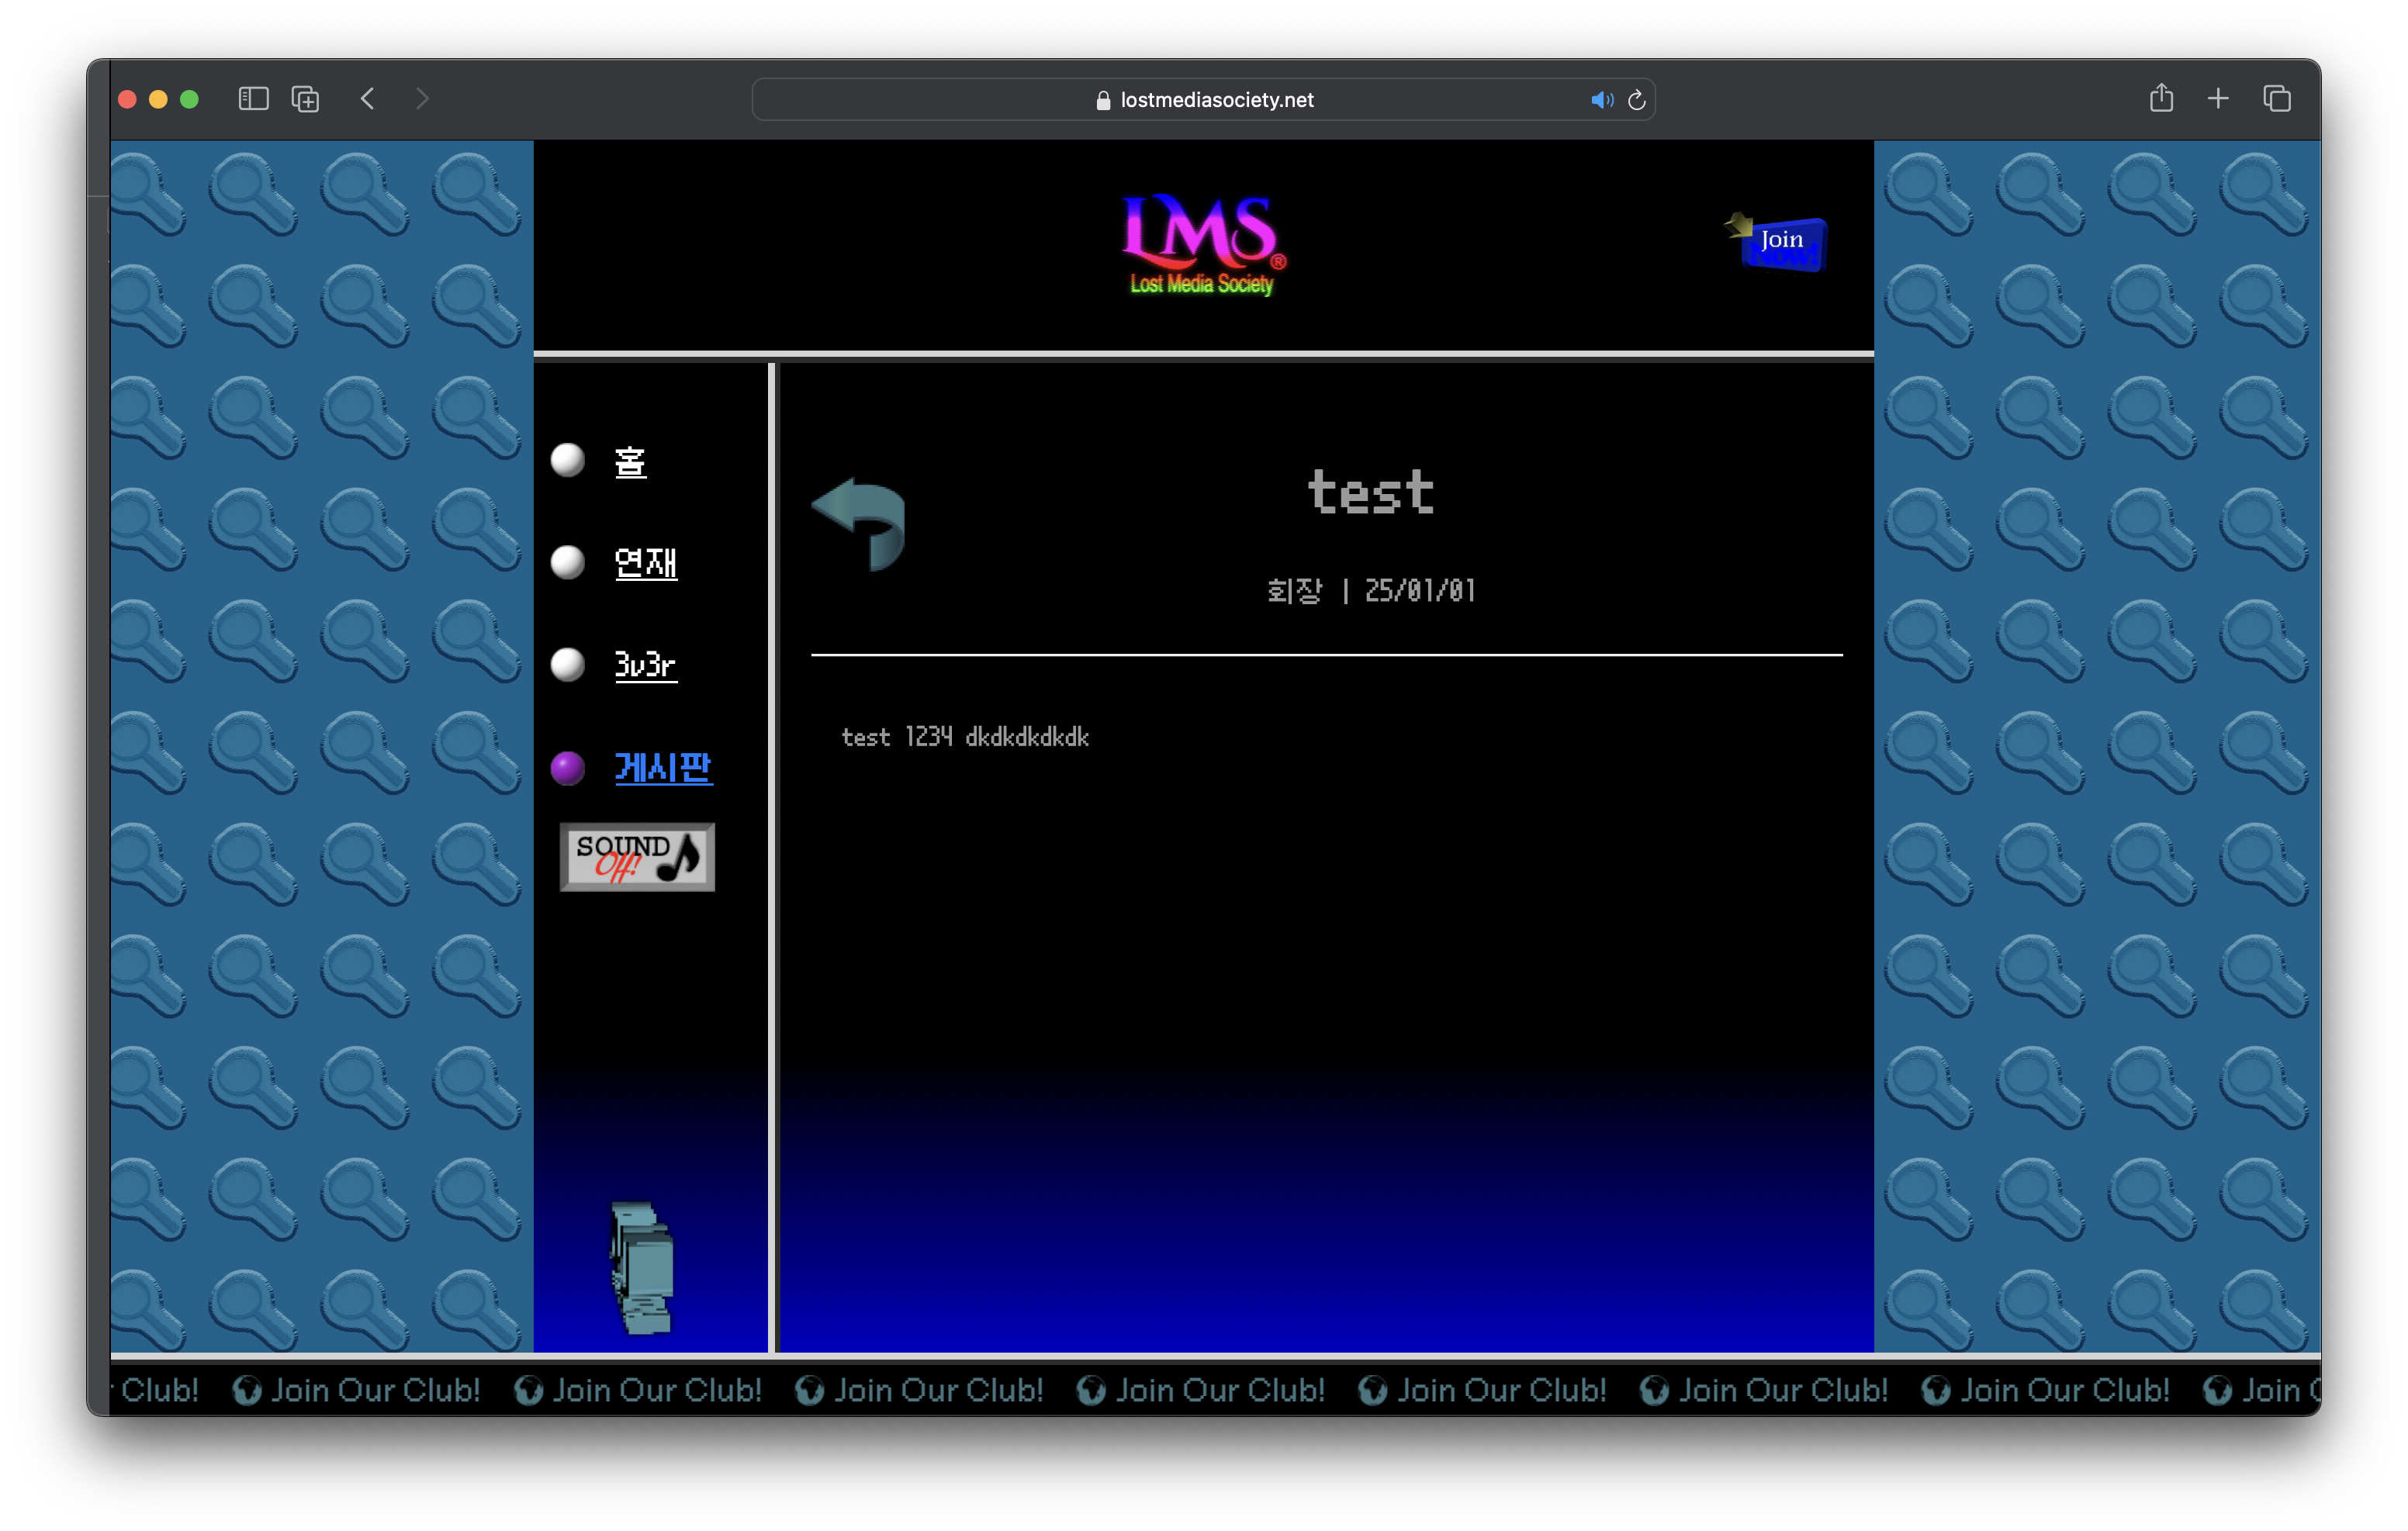This screenshot has height=1531, width=2408.
Task: Click the white sphere beside 홈
Action: pos(568,460)
